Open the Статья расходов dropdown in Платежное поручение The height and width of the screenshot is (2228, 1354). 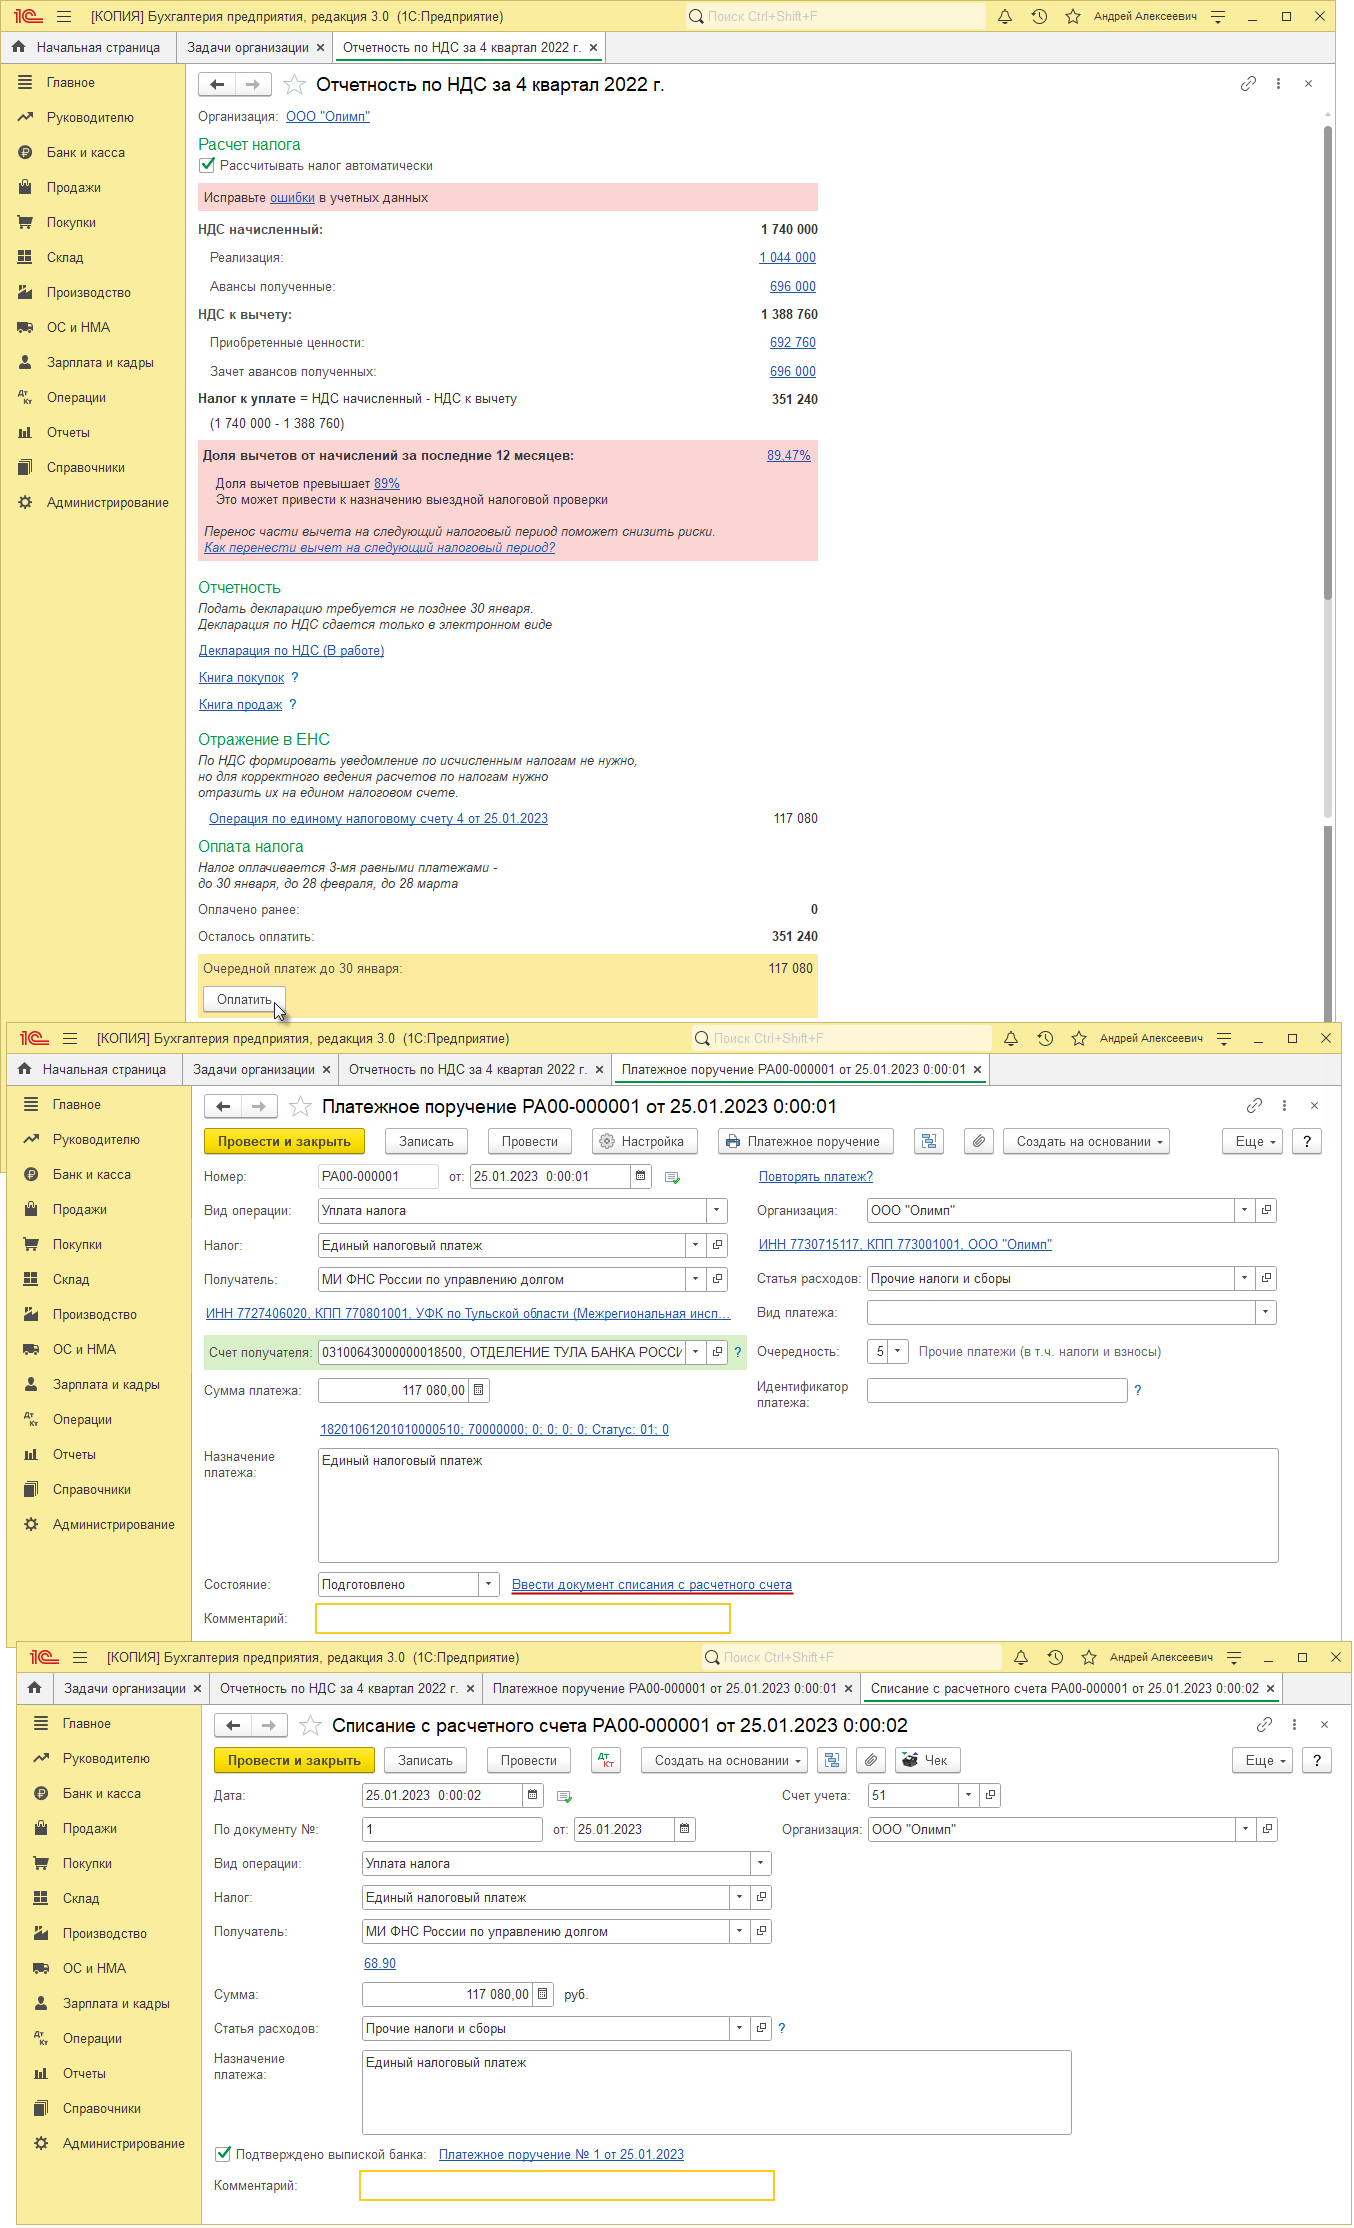click(1244, 1279)
